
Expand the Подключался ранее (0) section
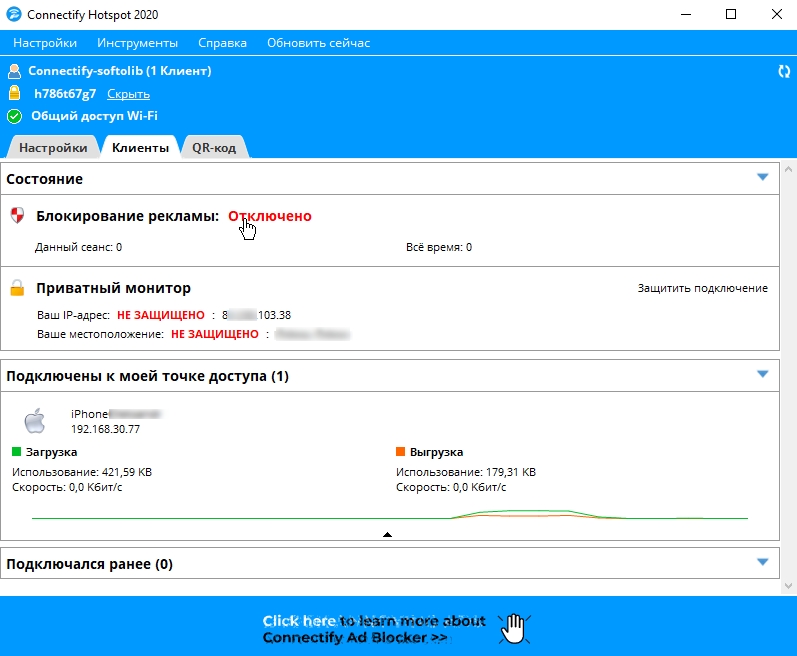click(762, 562)
